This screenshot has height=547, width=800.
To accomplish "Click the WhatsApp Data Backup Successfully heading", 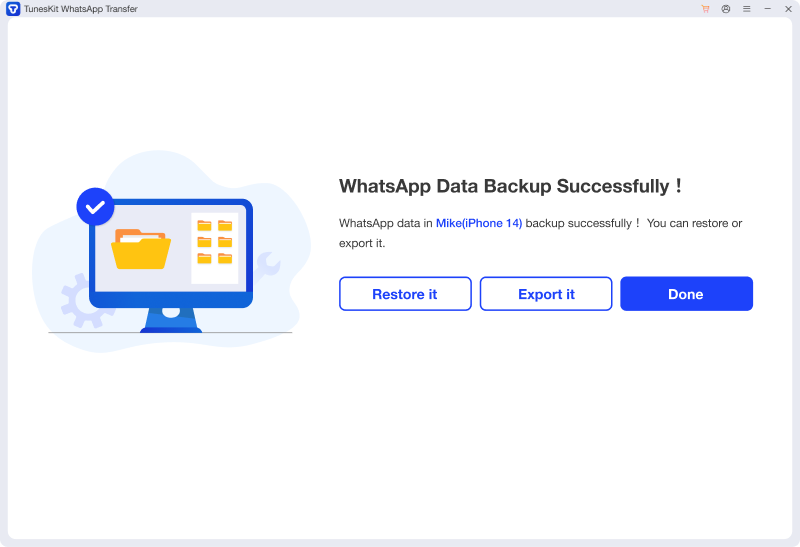I will pos(511,186).
